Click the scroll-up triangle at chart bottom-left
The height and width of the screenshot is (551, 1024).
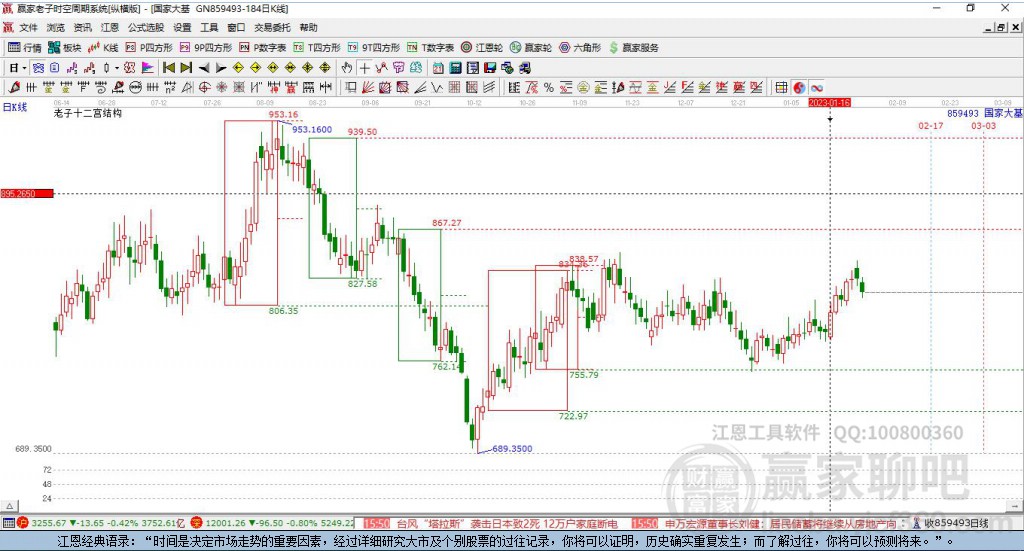[x=9, y=506]
